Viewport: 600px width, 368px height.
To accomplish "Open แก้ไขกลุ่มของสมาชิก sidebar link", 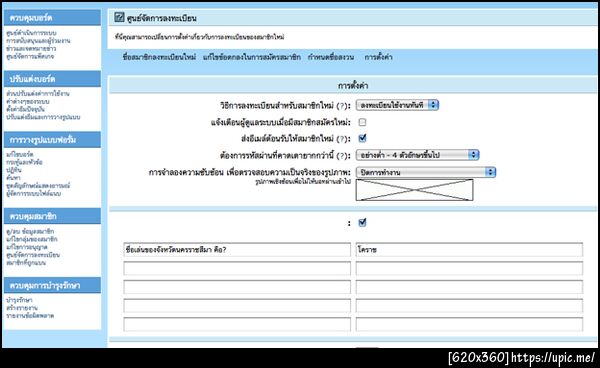I will click(31, 239).
